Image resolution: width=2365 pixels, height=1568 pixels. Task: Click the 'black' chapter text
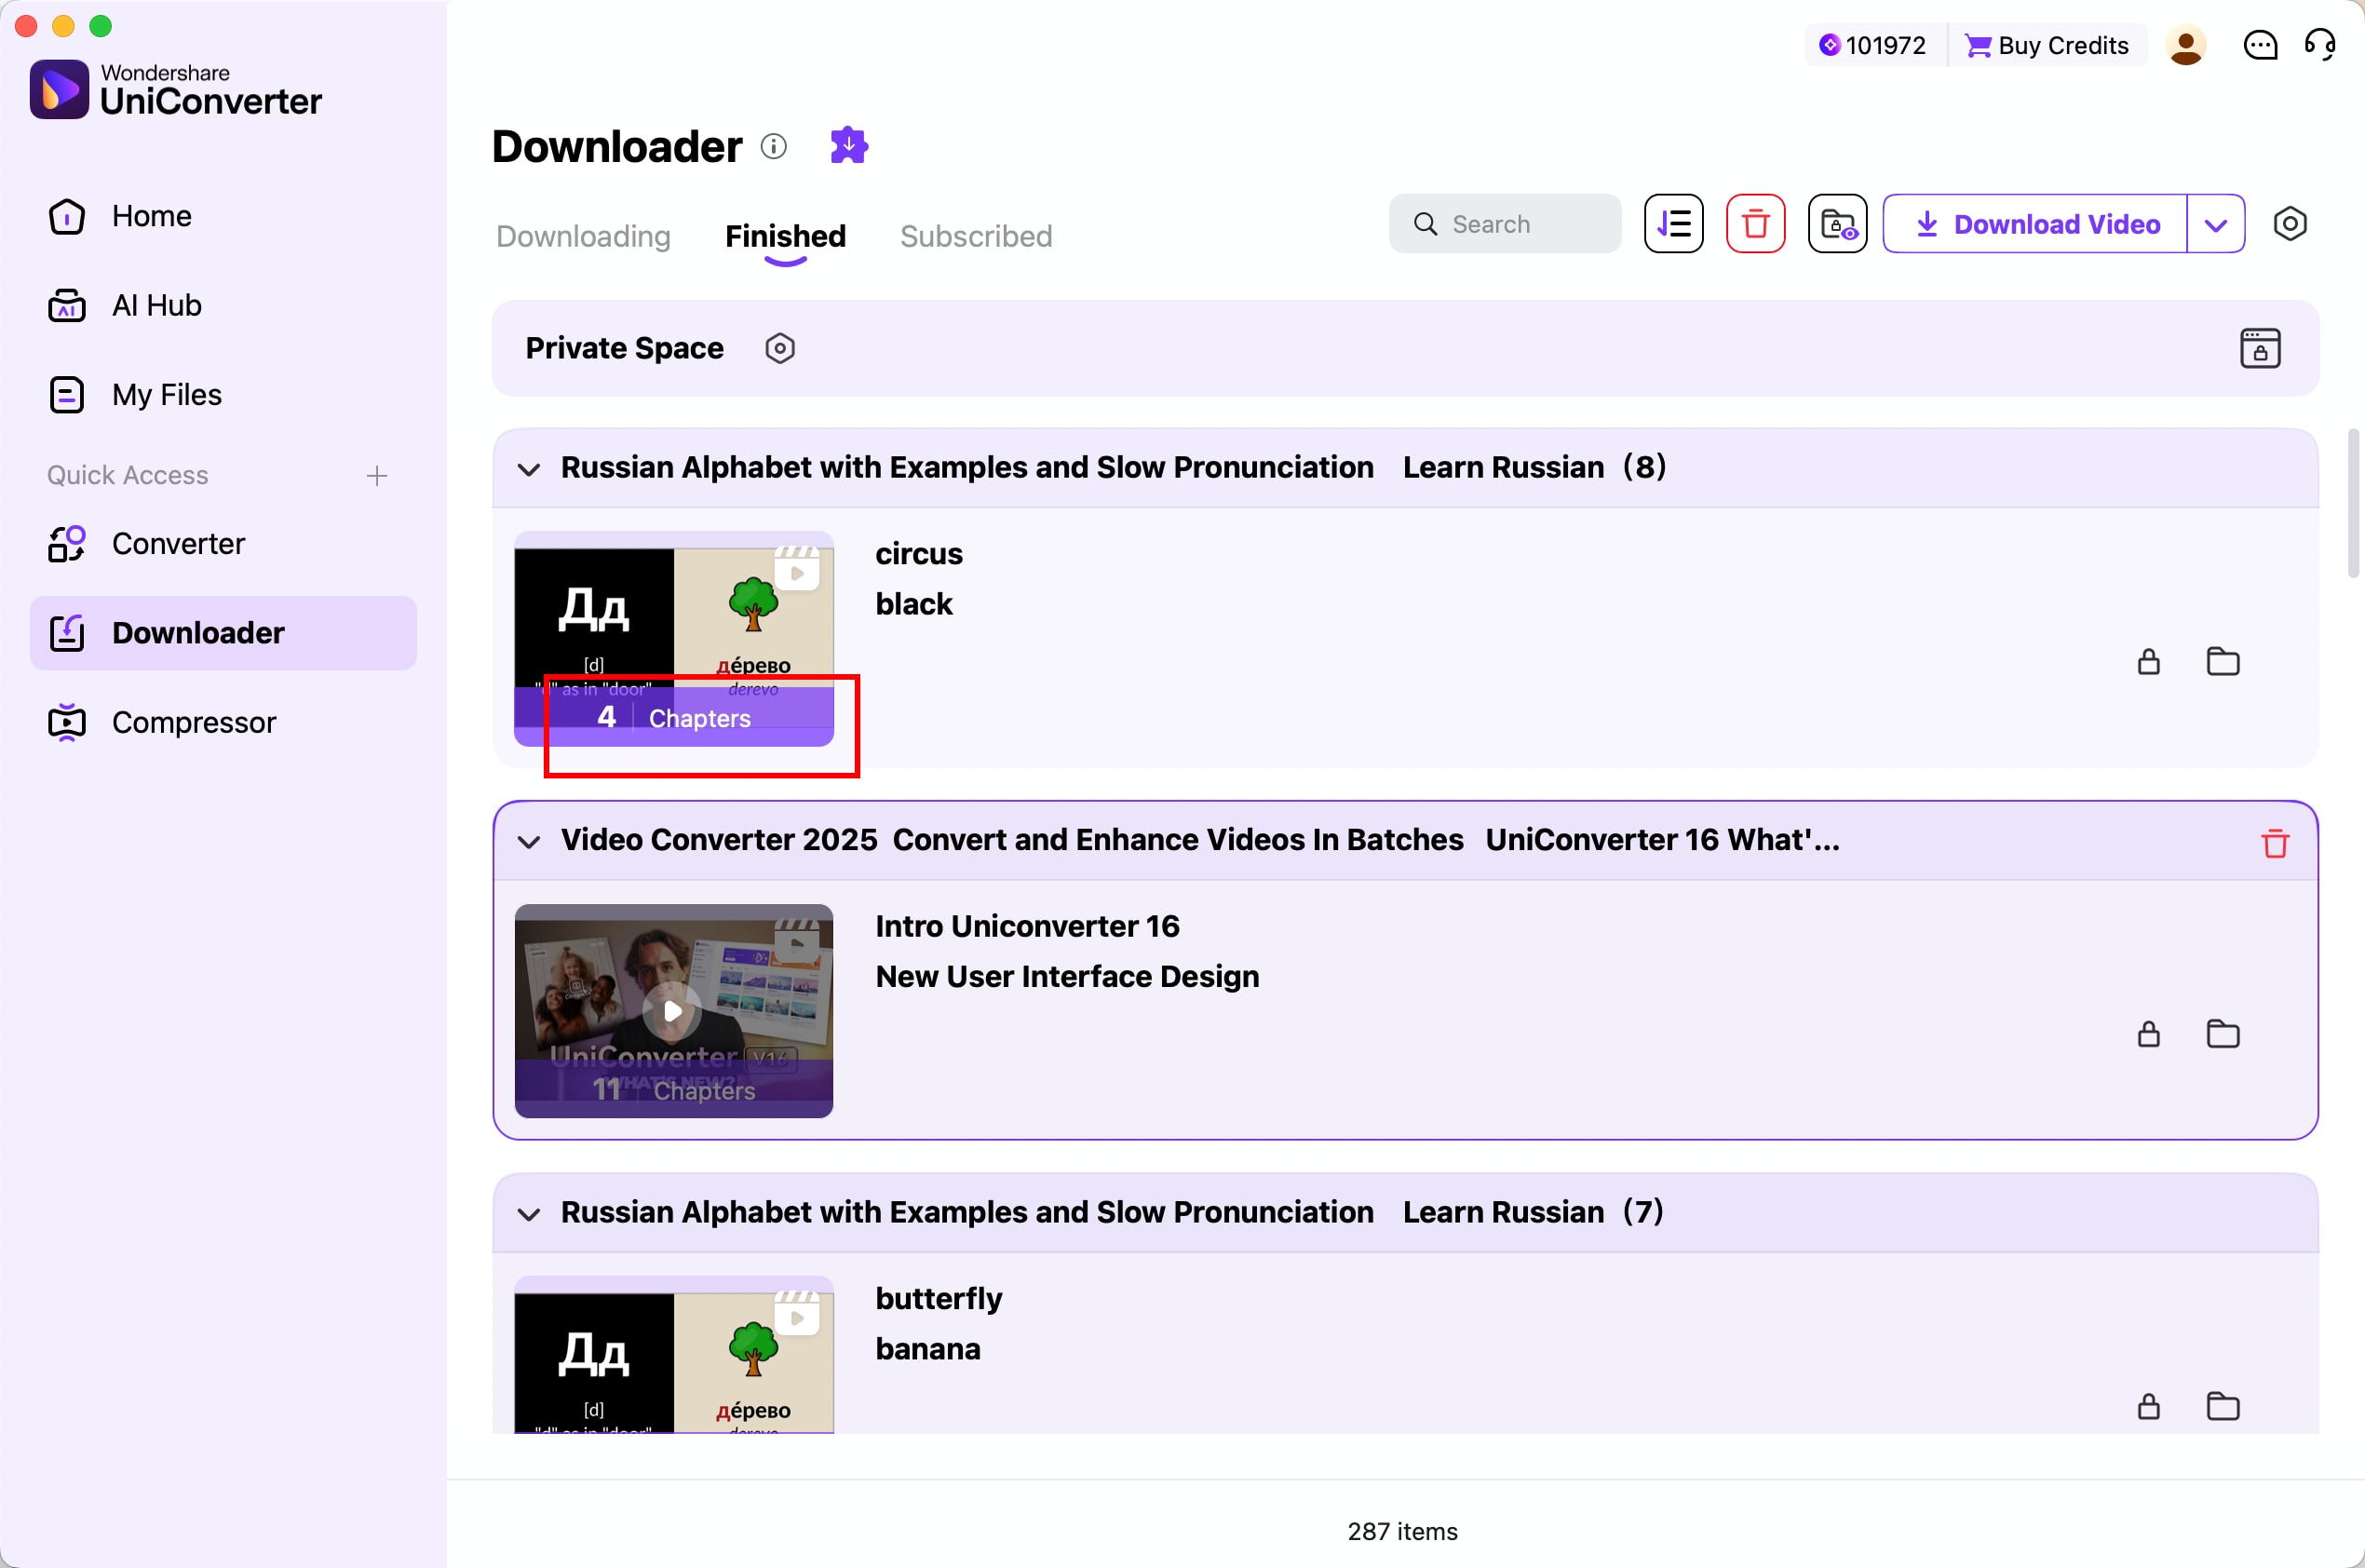[x=914, y=604]
